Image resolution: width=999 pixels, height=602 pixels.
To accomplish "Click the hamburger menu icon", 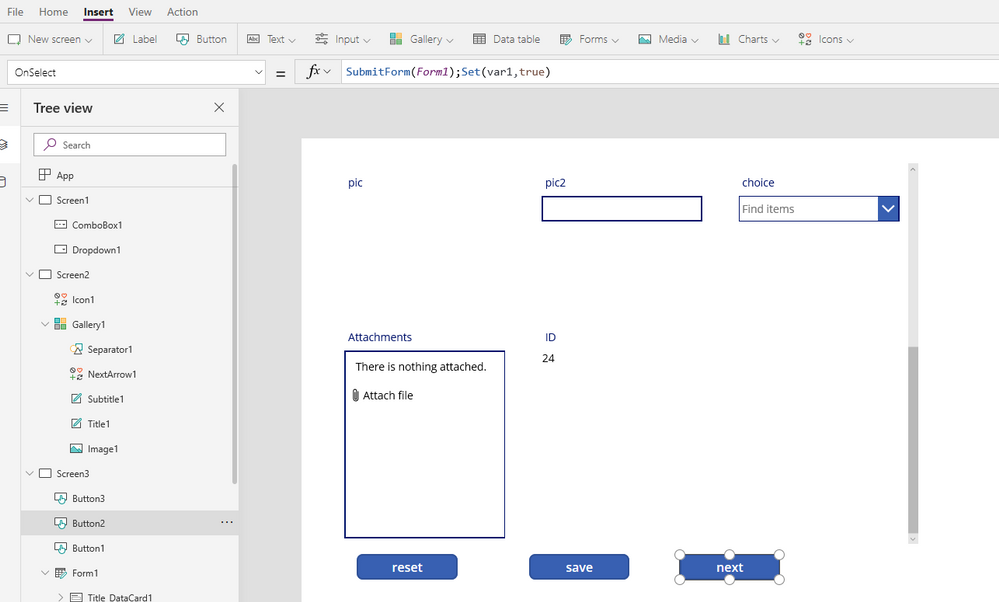I will (4, 108).
